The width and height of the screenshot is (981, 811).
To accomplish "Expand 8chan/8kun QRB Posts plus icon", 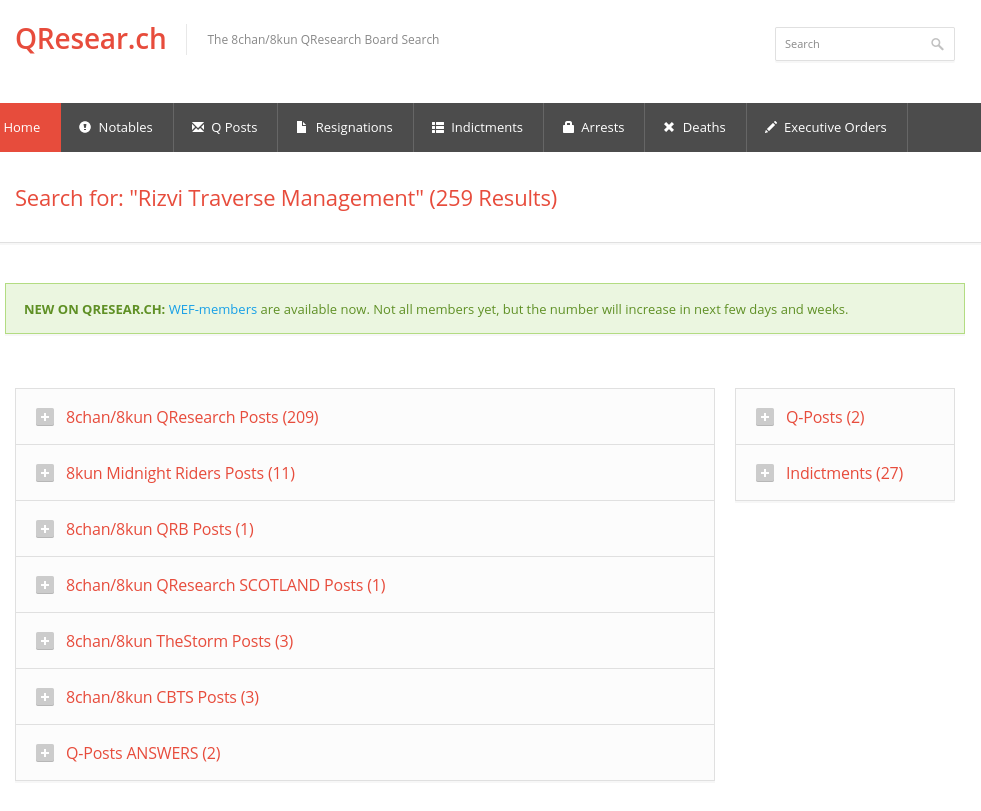I will coord(45,529).
